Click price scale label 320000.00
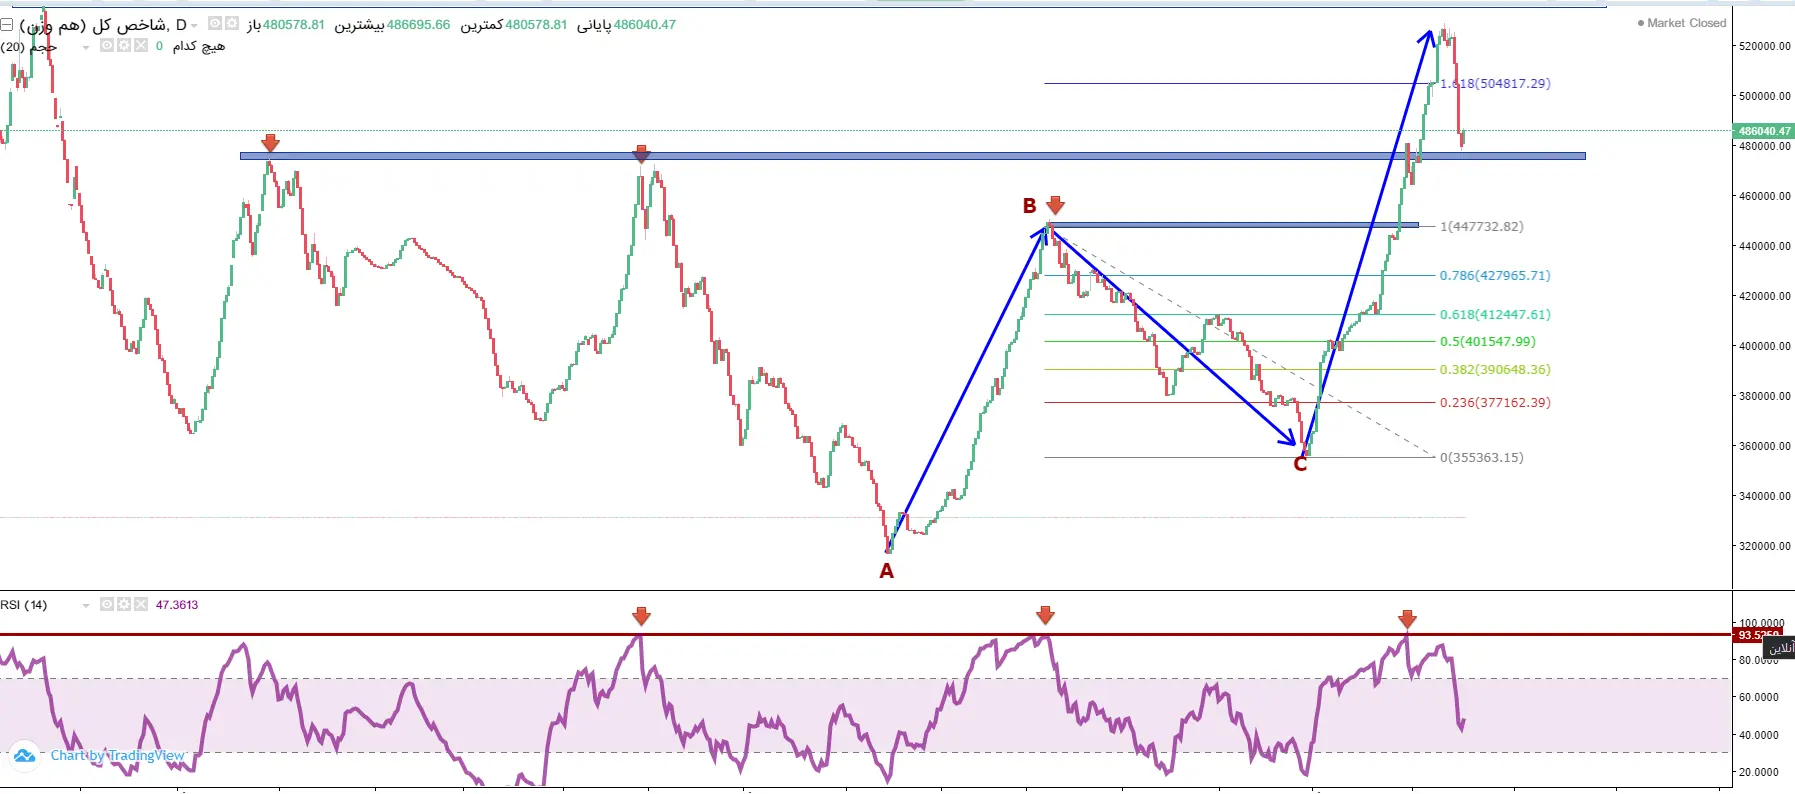The image size is (1795, 794). coord(1765,546)
